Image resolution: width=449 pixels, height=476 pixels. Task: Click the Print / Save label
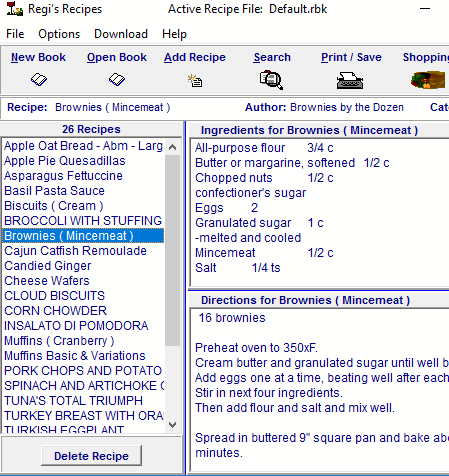pos(351,57)
